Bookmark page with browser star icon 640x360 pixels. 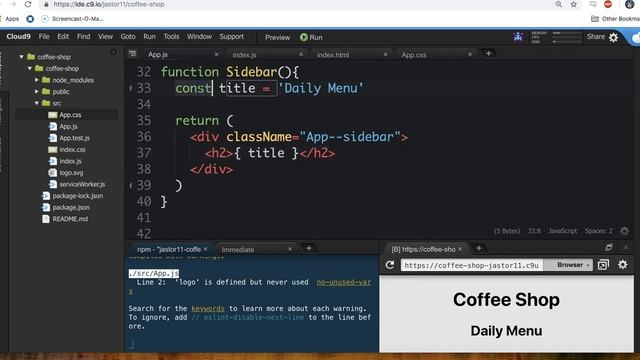click(573, 4)
